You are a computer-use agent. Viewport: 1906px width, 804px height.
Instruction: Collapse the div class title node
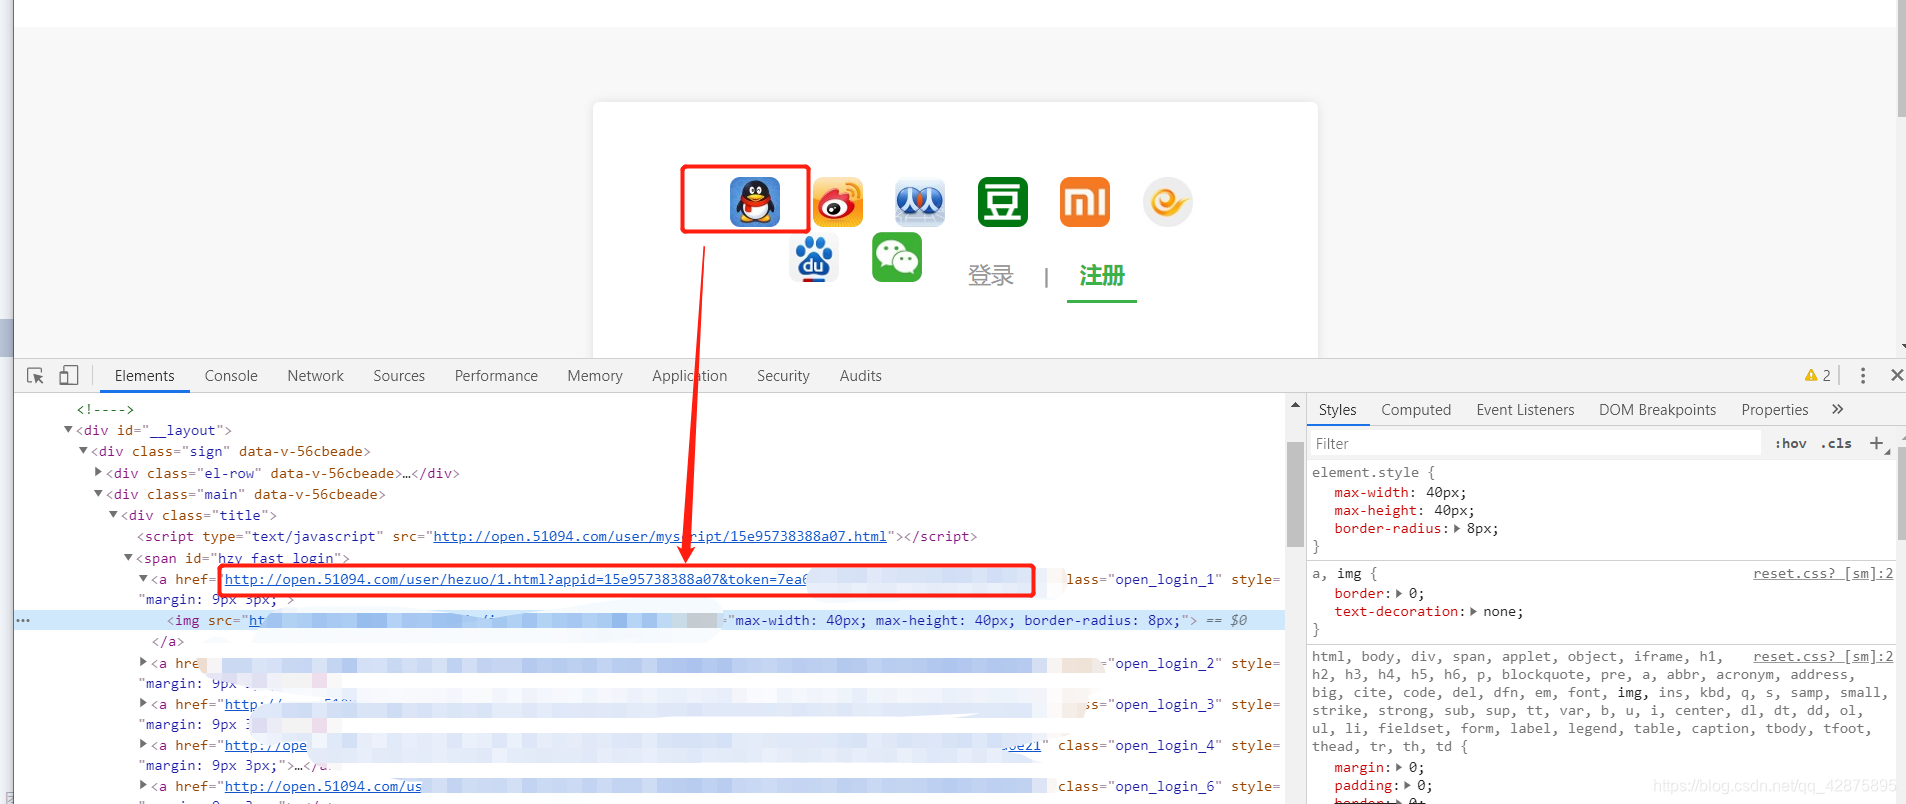click(x=113, y=515)
